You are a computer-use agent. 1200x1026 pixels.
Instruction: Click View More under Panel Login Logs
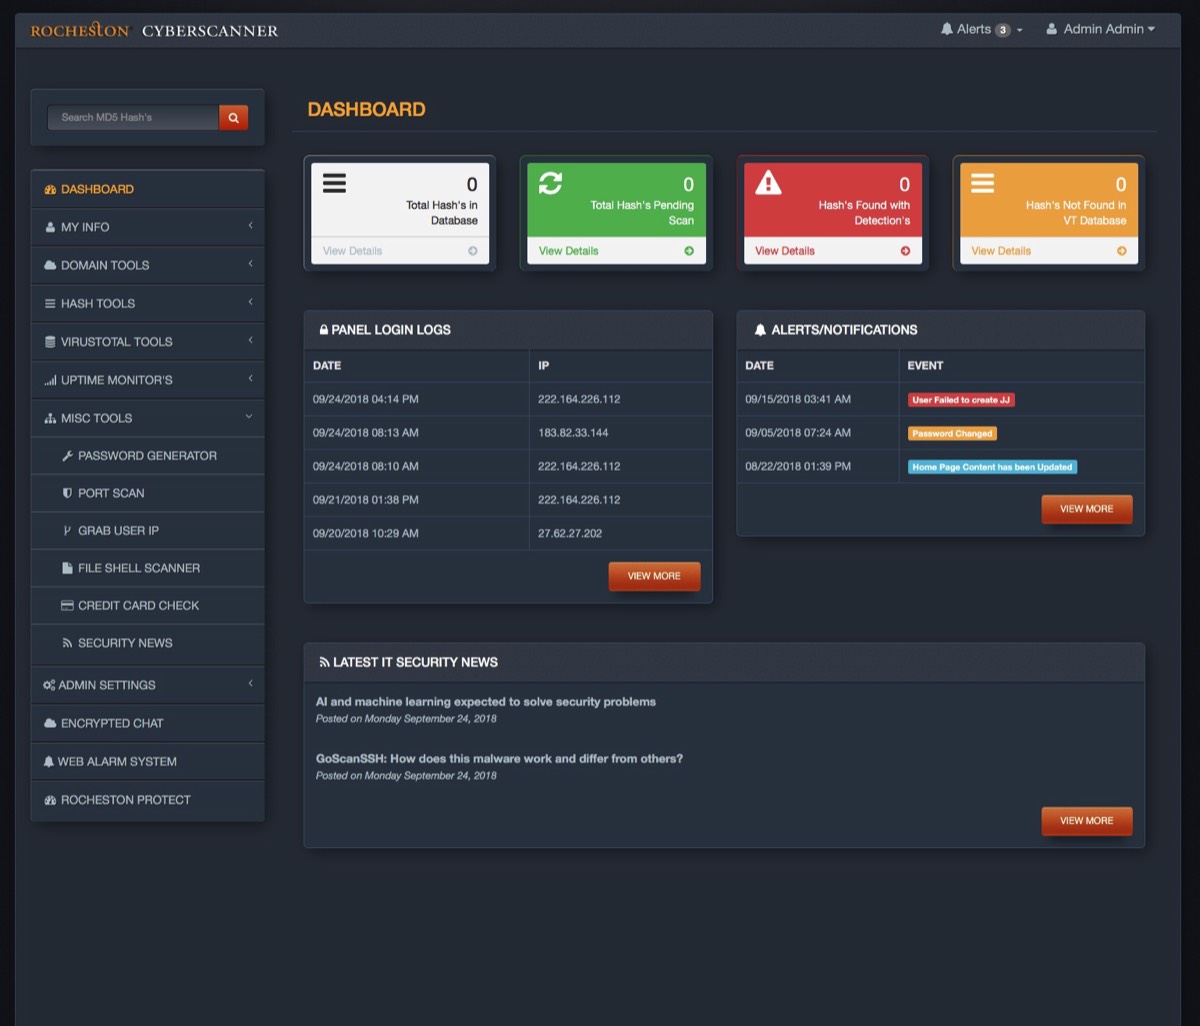654,576
